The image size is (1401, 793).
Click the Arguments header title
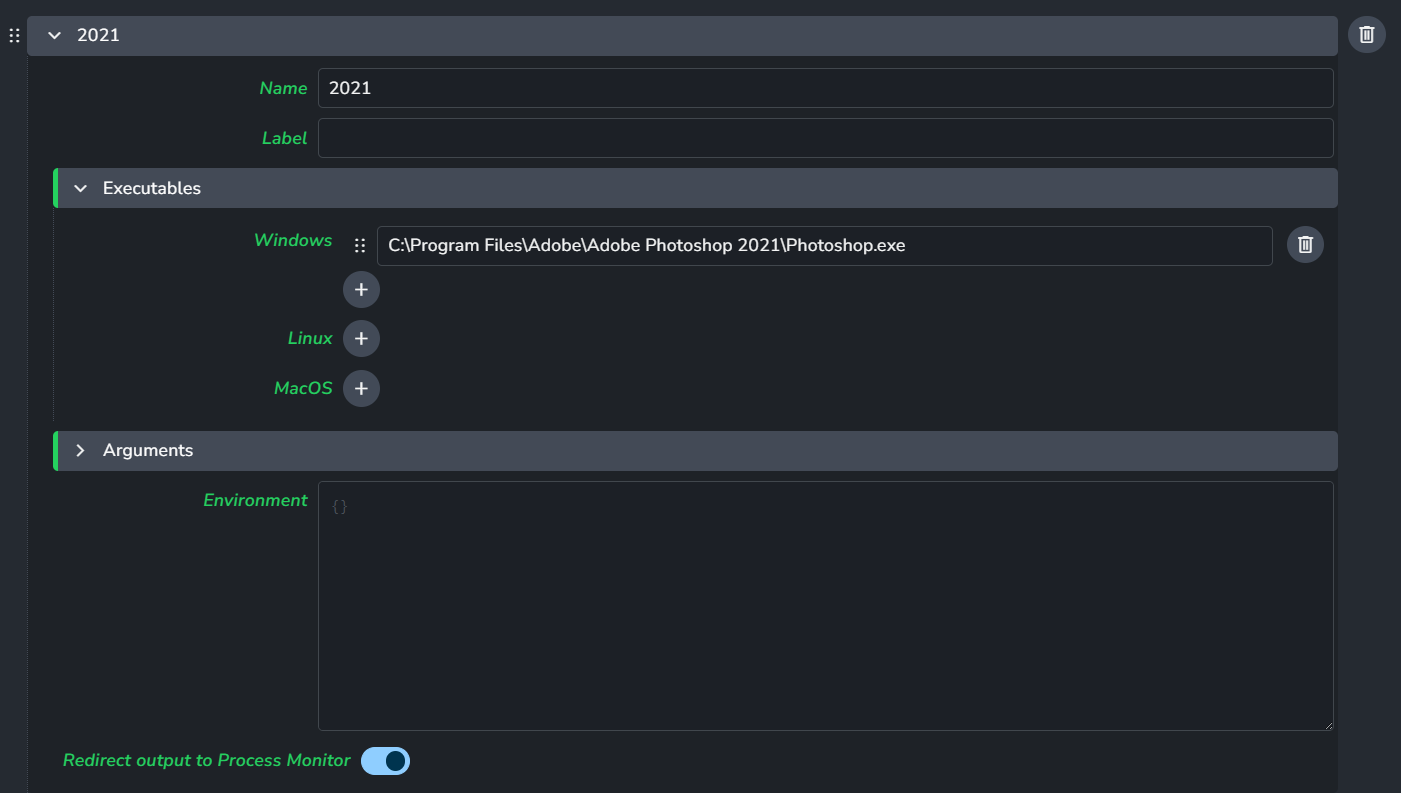pos(148,451)
